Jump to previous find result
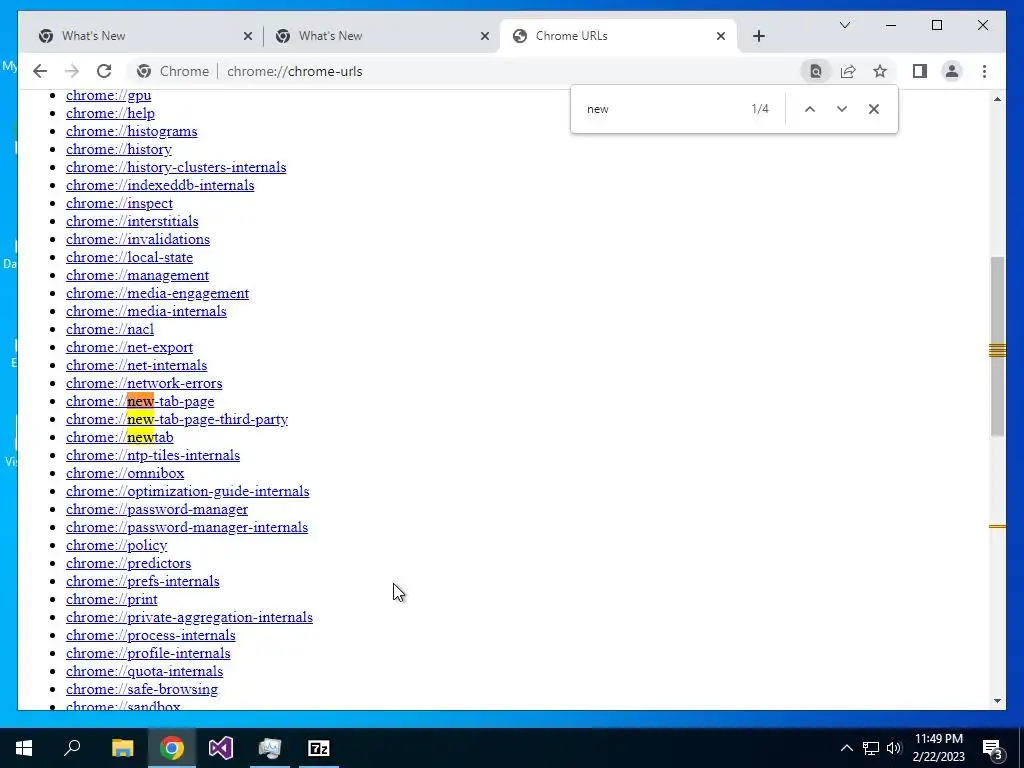Viewport: 1024px width, 768px height. 810,109
